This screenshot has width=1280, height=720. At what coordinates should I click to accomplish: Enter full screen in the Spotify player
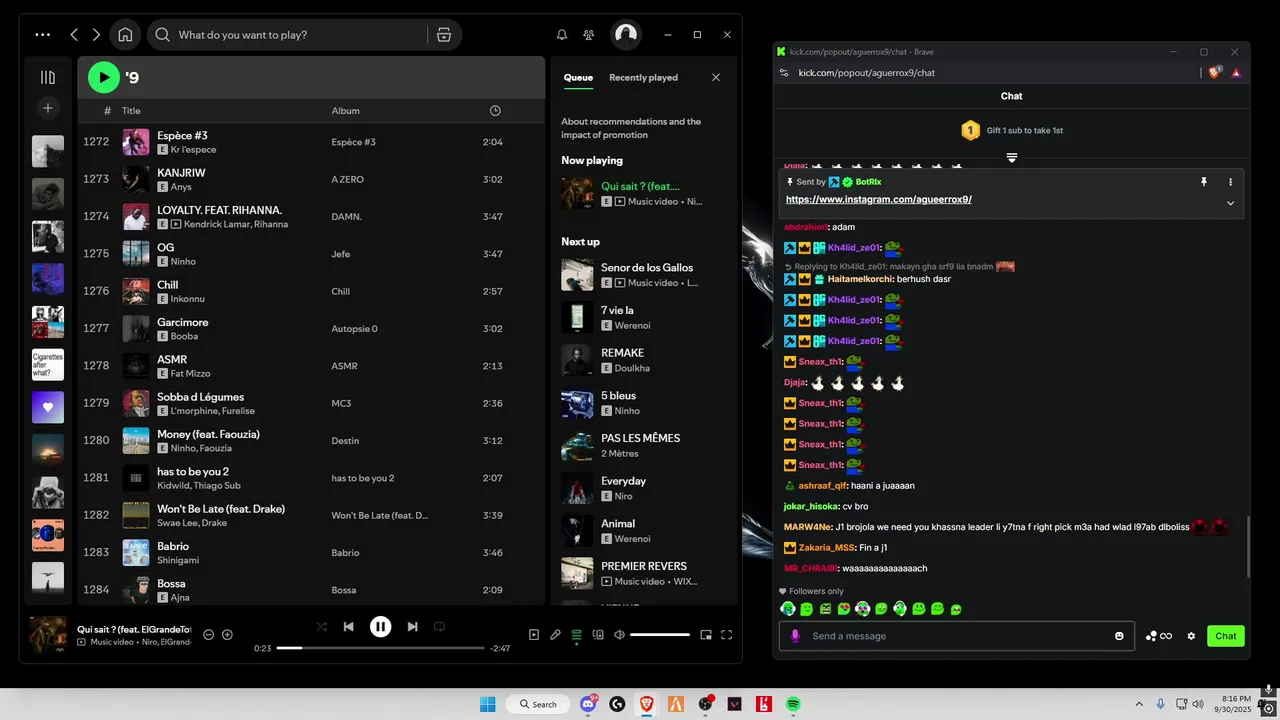coord(727,635)
